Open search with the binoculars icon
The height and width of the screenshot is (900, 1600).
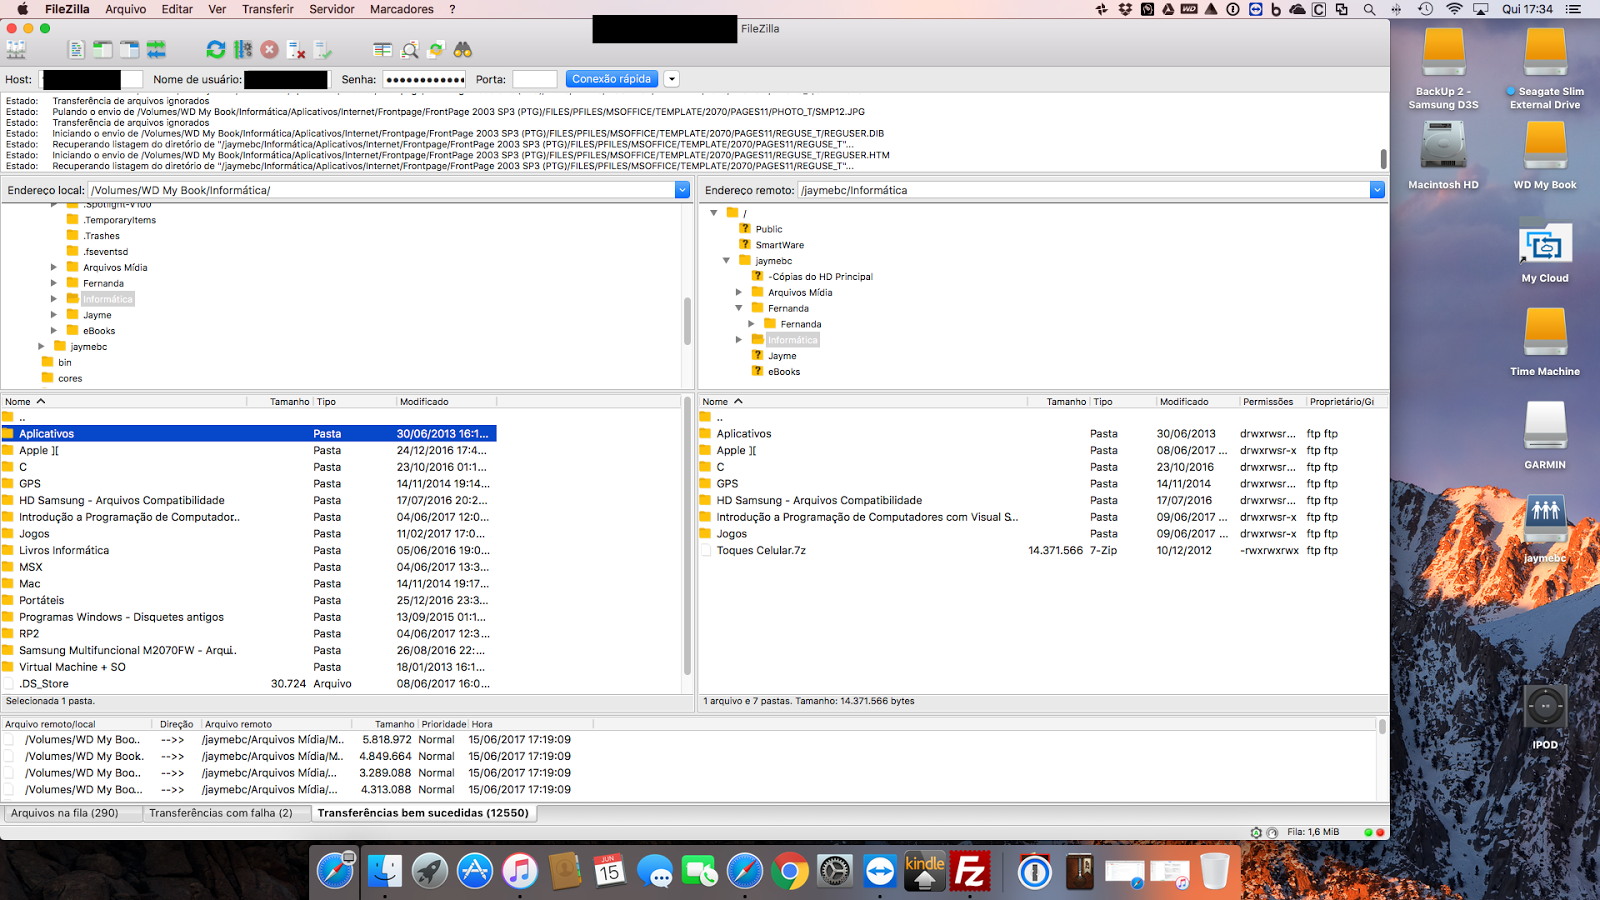pos(462,49)
